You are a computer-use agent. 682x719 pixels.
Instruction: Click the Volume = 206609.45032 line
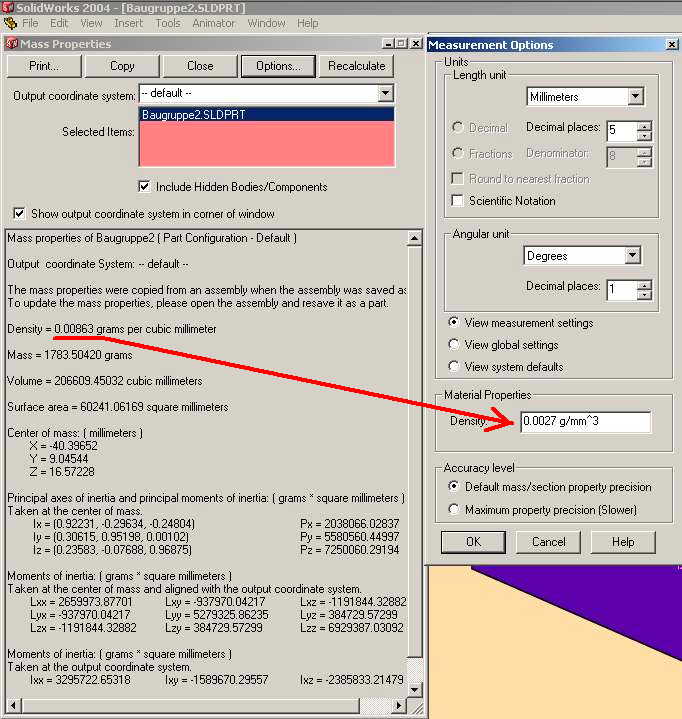105,381
